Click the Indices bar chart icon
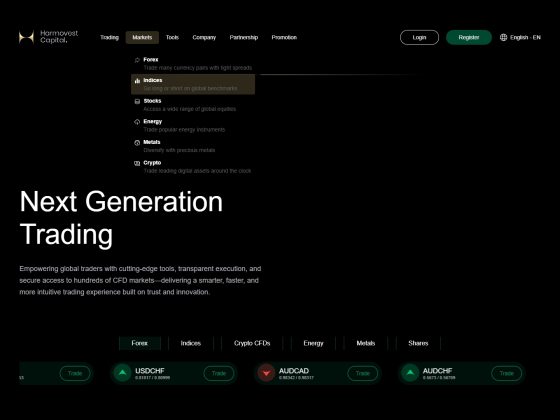 (137, 81)
